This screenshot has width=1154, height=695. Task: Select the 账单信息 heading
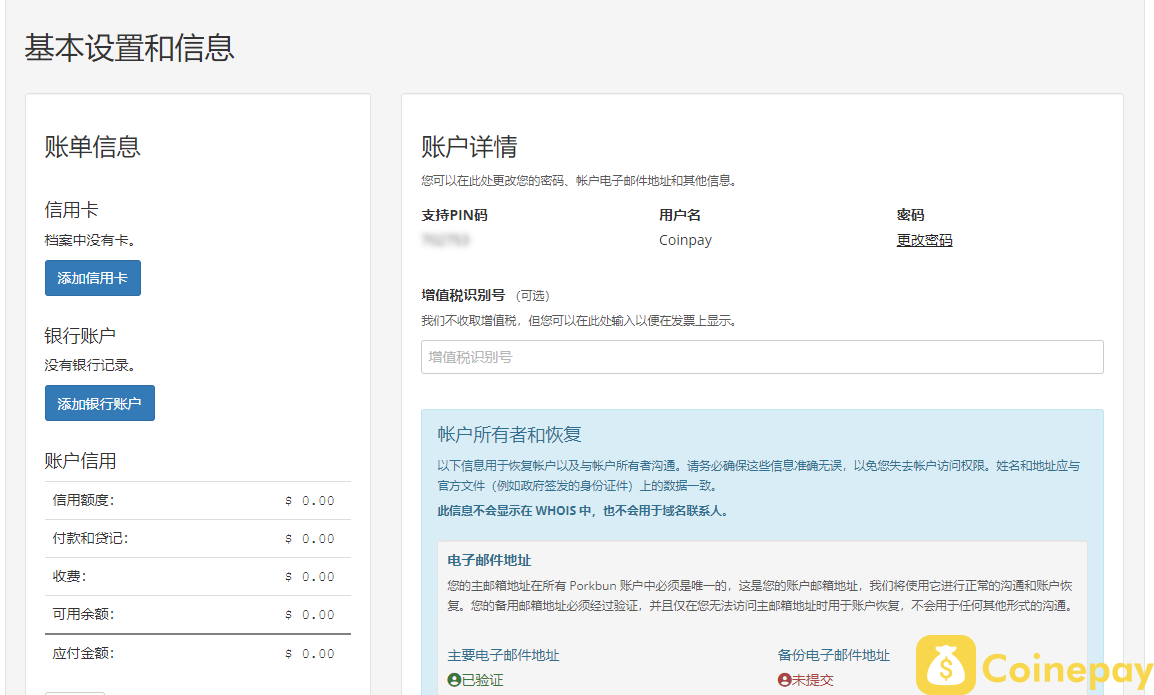point(92,147)
